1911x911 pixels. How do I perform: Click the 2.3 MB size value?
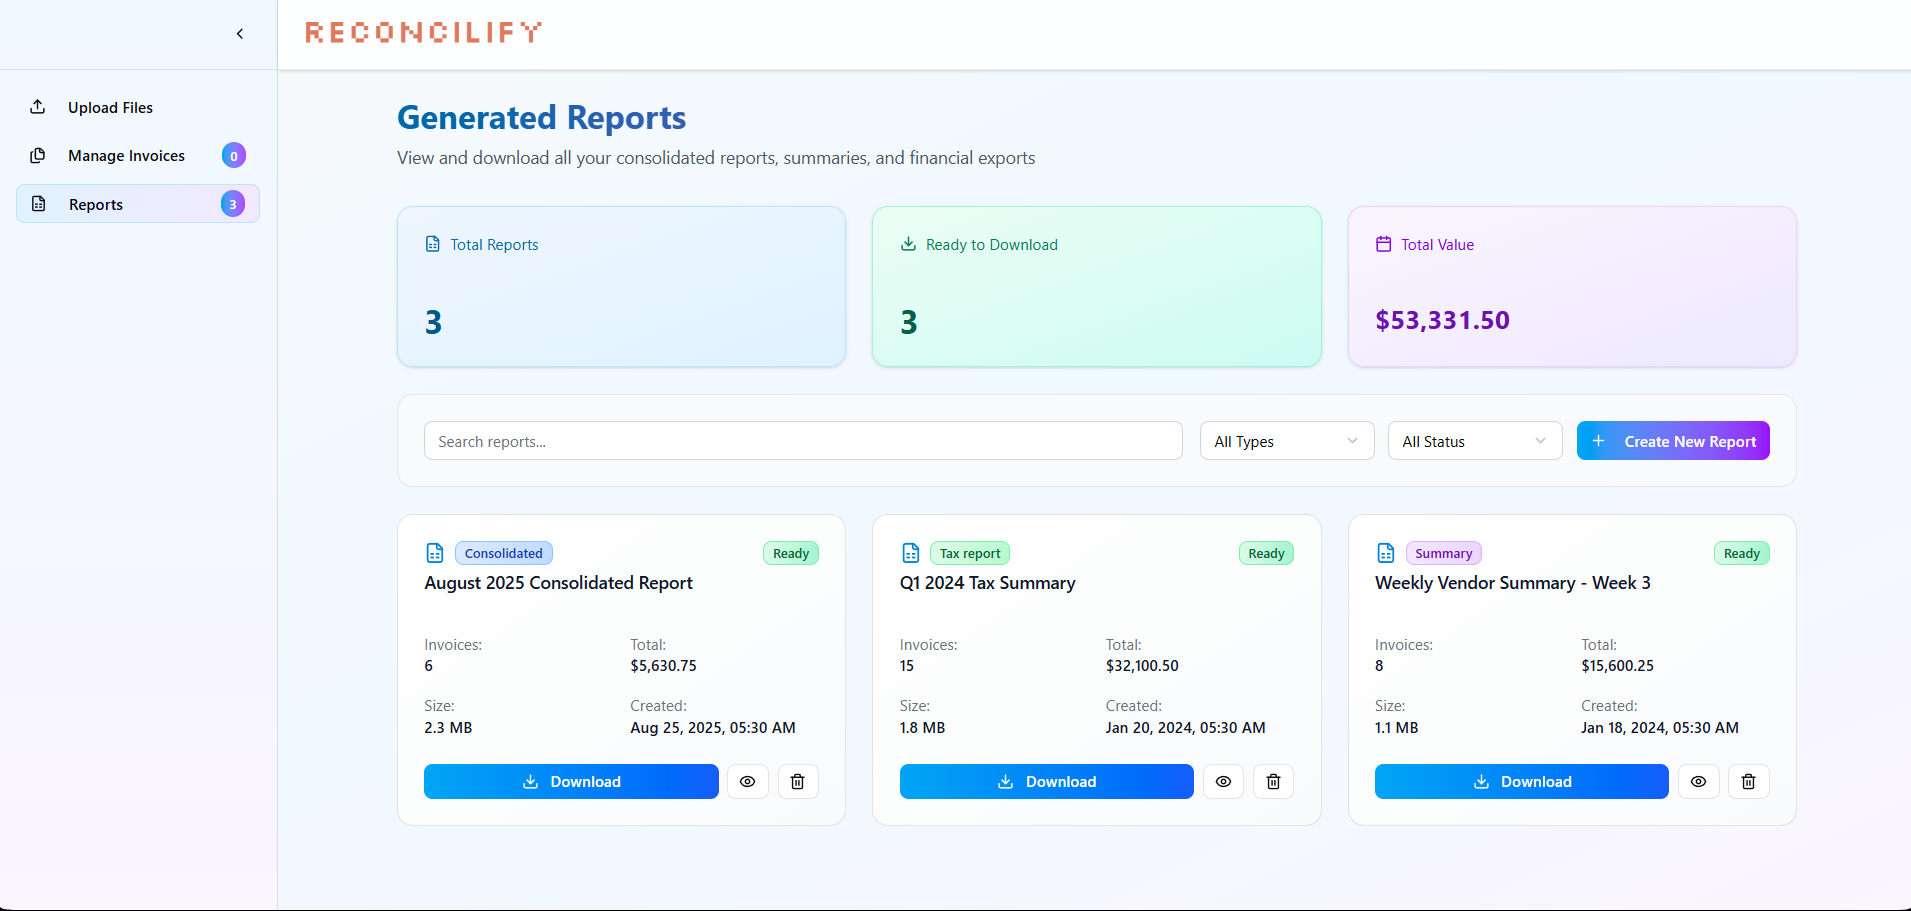pyautogui.click(x=448, y=728)
